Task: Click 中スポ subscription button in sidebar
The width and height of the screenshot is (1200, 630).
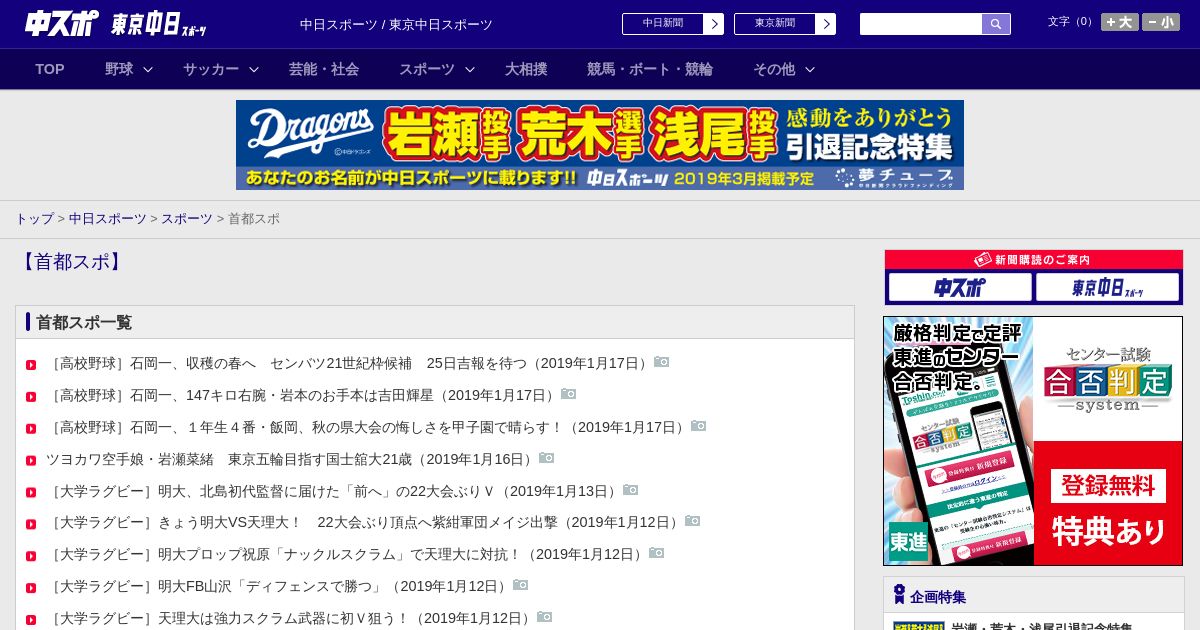Action: tap(960, 287)
